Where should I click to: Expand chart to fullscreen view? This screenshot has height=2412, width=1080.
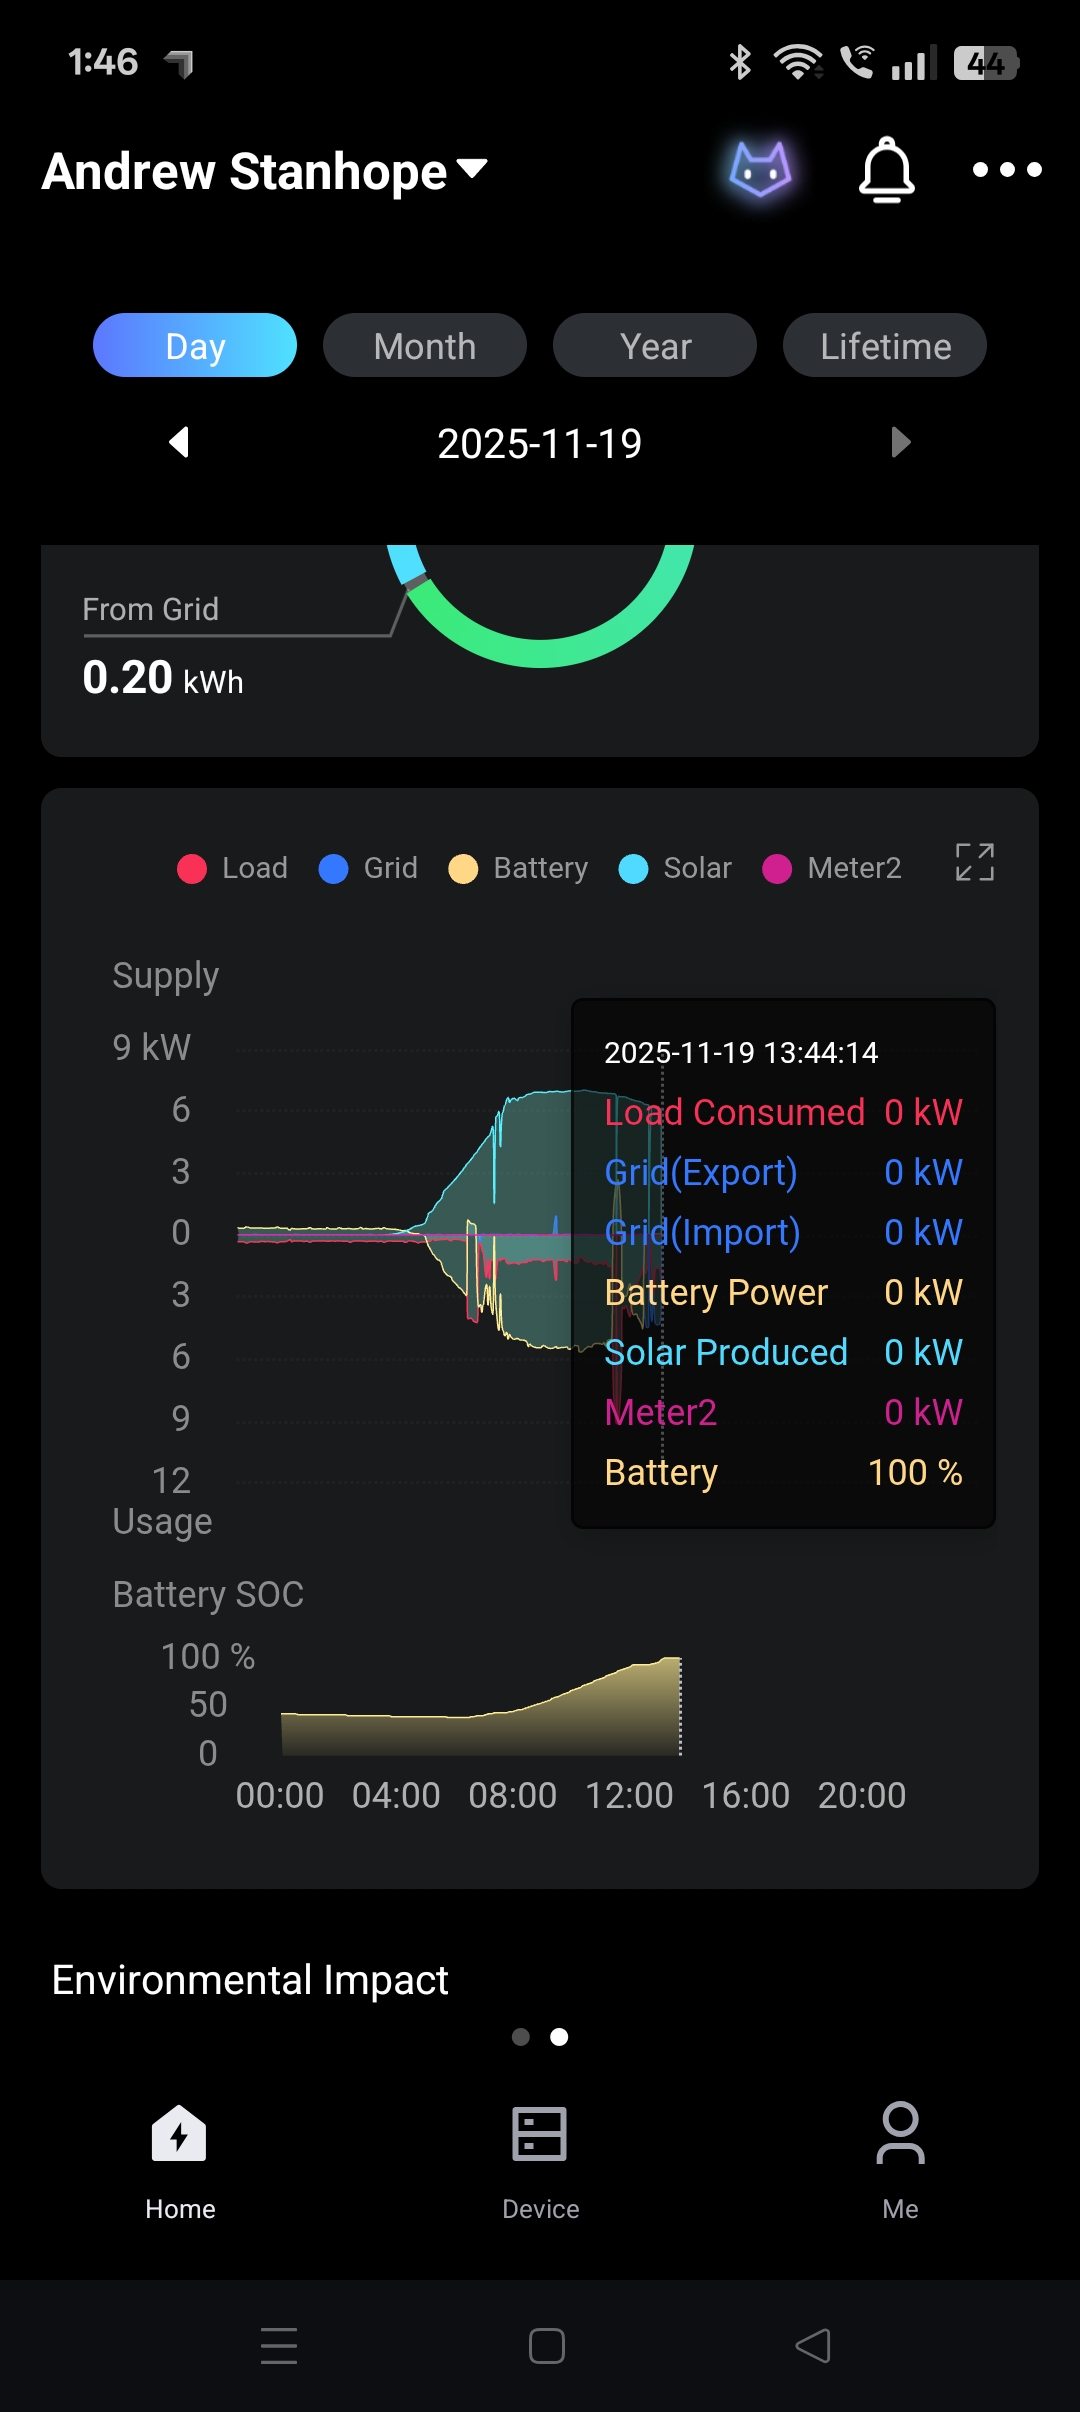tap(974, 862)
